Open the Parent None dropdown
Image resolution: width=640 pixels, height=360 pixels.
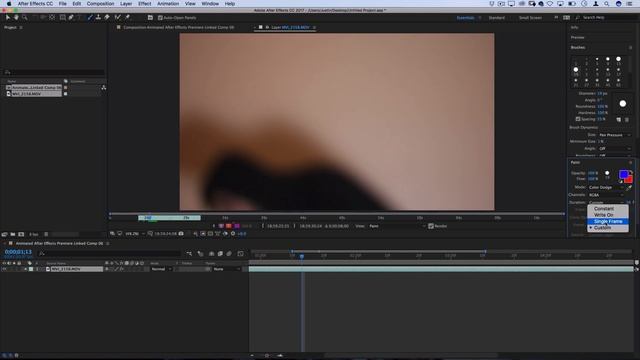(227, 269)
